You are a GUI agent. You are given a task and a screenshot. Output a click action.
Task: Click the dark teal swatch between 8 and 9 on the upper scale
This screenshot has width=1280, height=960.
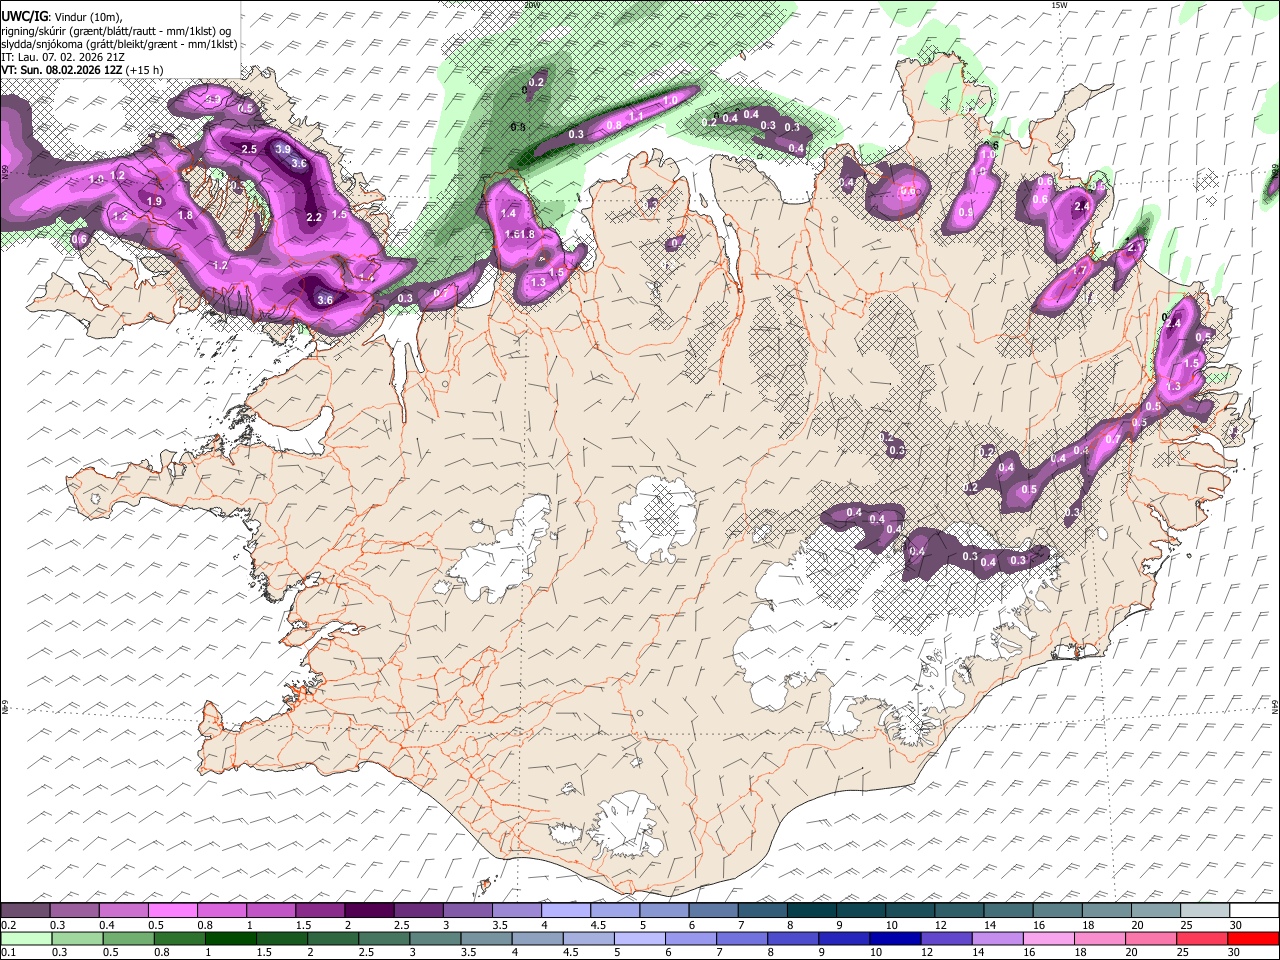tap(811, 911)
